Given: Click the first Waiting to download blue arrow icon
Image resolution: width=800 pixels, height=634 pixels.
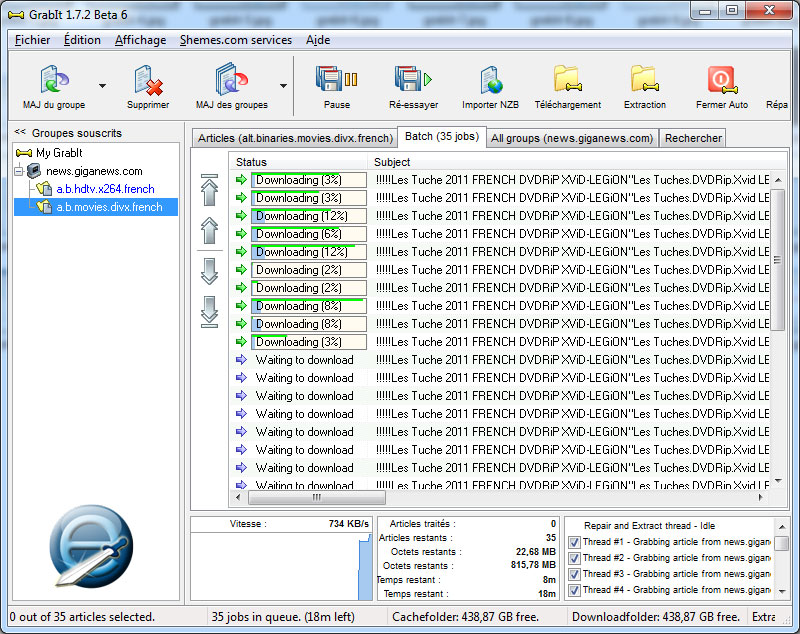Looking at the screenshot, I should 241,360.
